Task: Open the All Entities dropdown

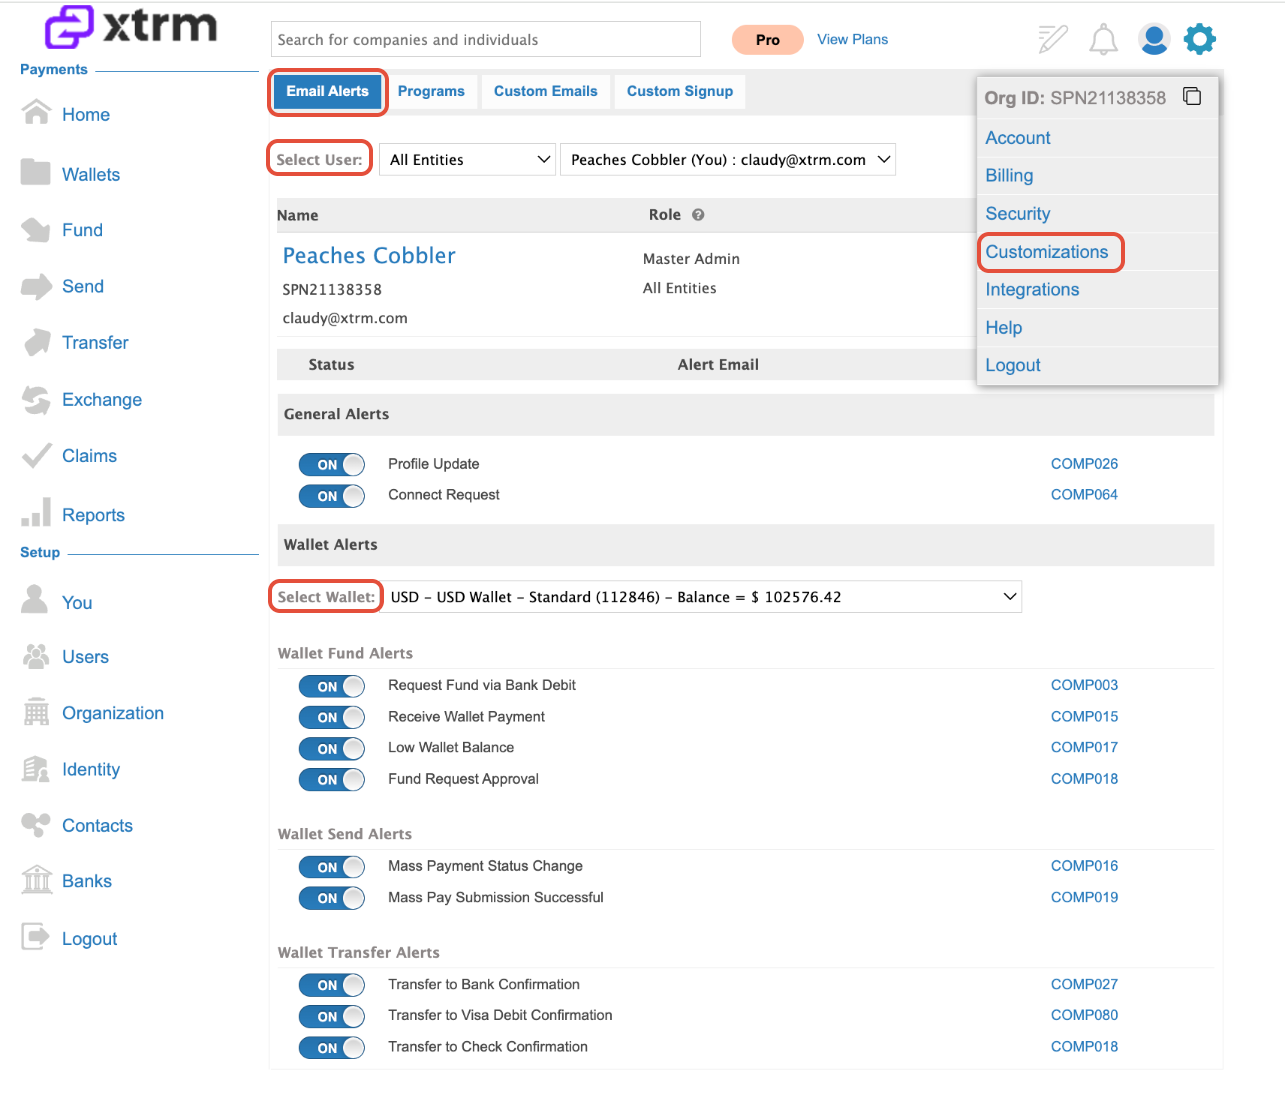Action: 468,160
